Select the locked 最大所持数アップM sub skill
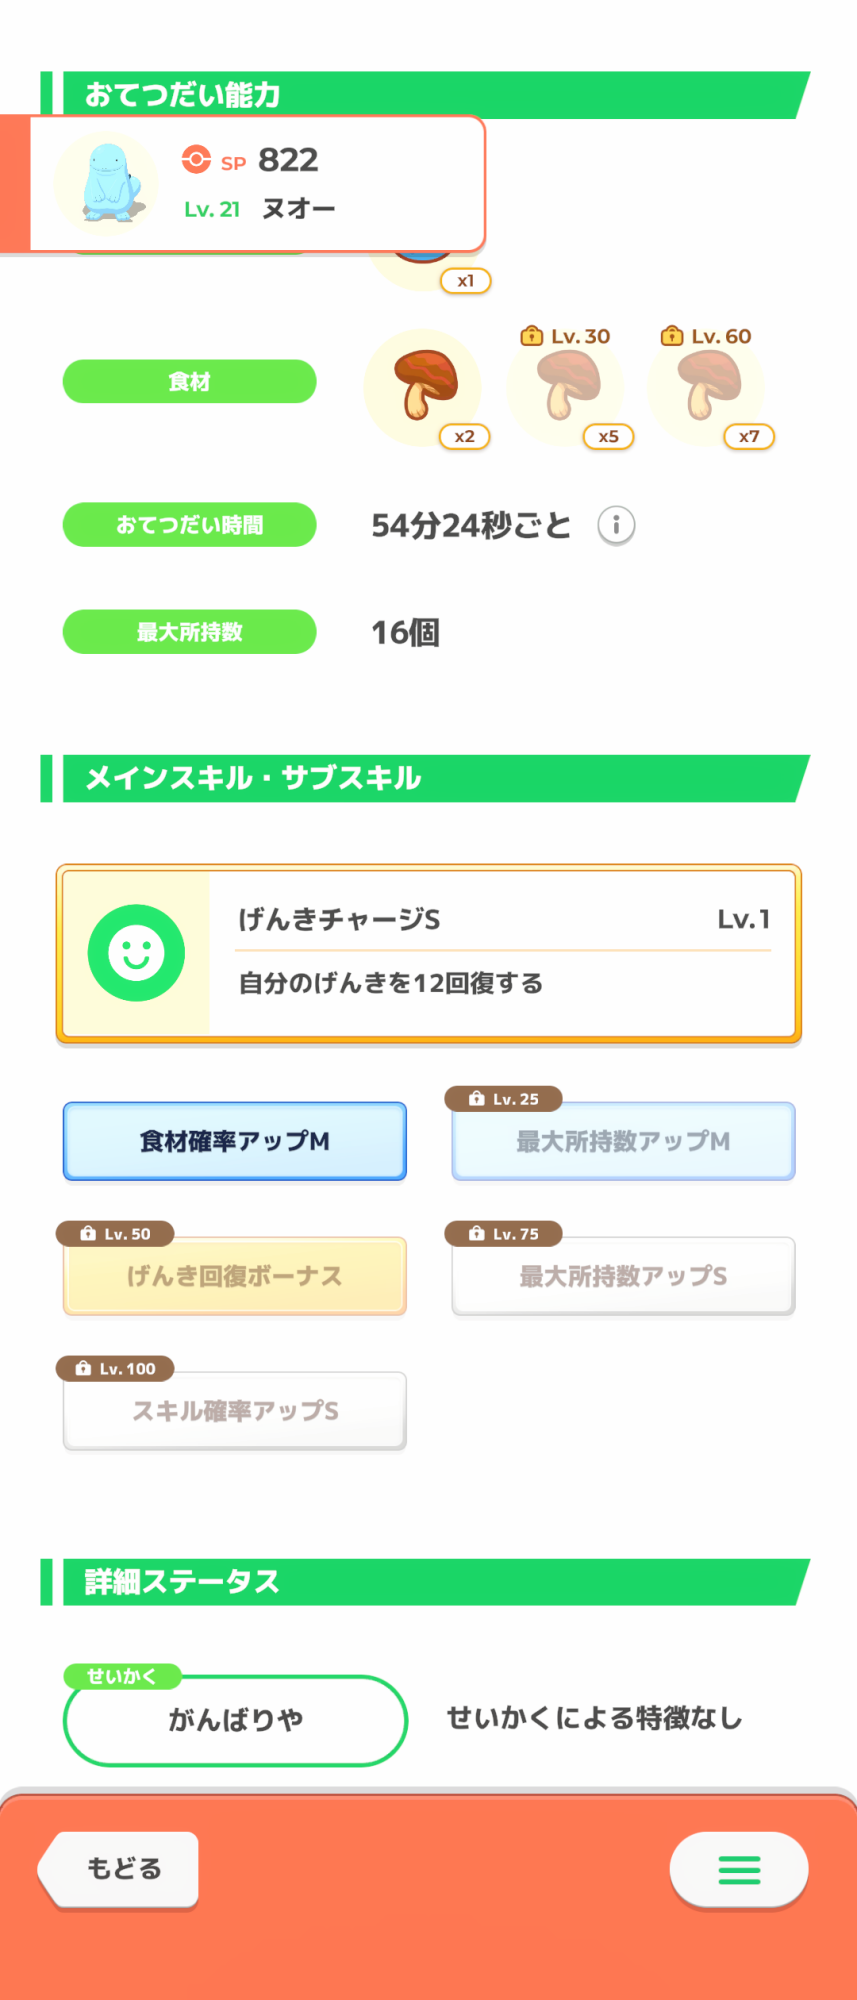The height and width of the screenshot is (2000, 857). coord(623,1141)
